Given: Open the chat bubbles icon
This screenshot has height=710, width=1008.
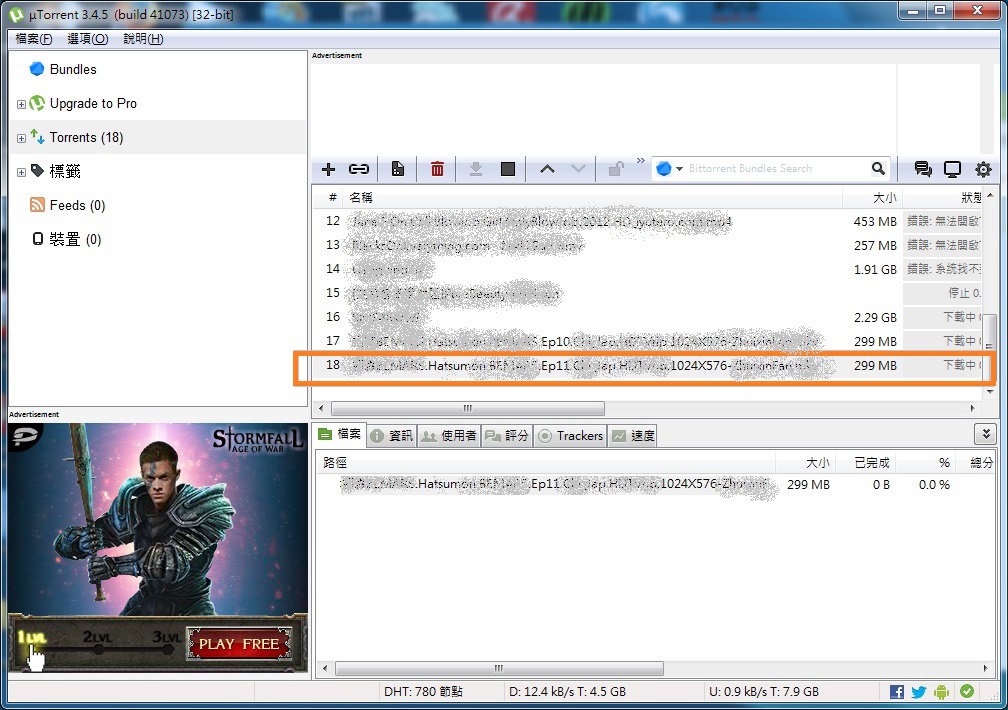Looking at the screenshot, I should (x=923, y=169).
